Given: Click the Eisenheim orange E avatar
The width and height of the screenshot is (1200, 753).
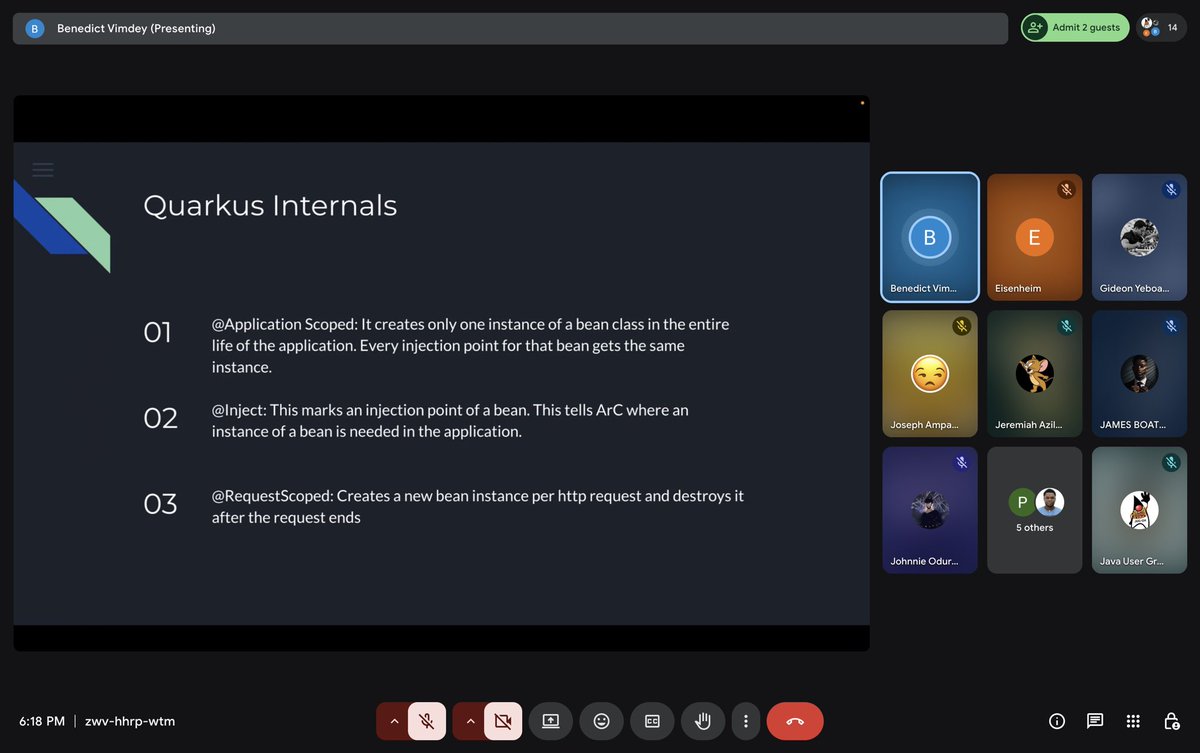Looking at the screenshot, I should tap(1035, 237).
